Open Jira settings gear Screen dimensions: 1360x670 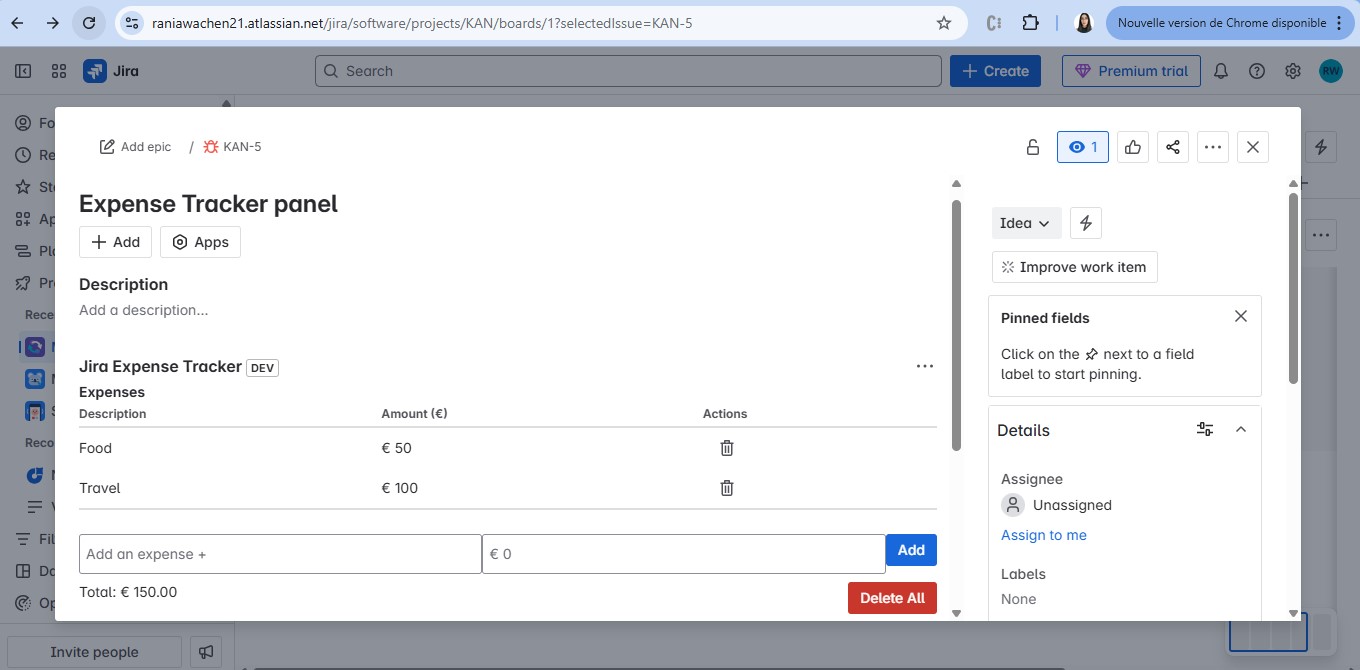pyautogui.click(x=1293, y=71)
